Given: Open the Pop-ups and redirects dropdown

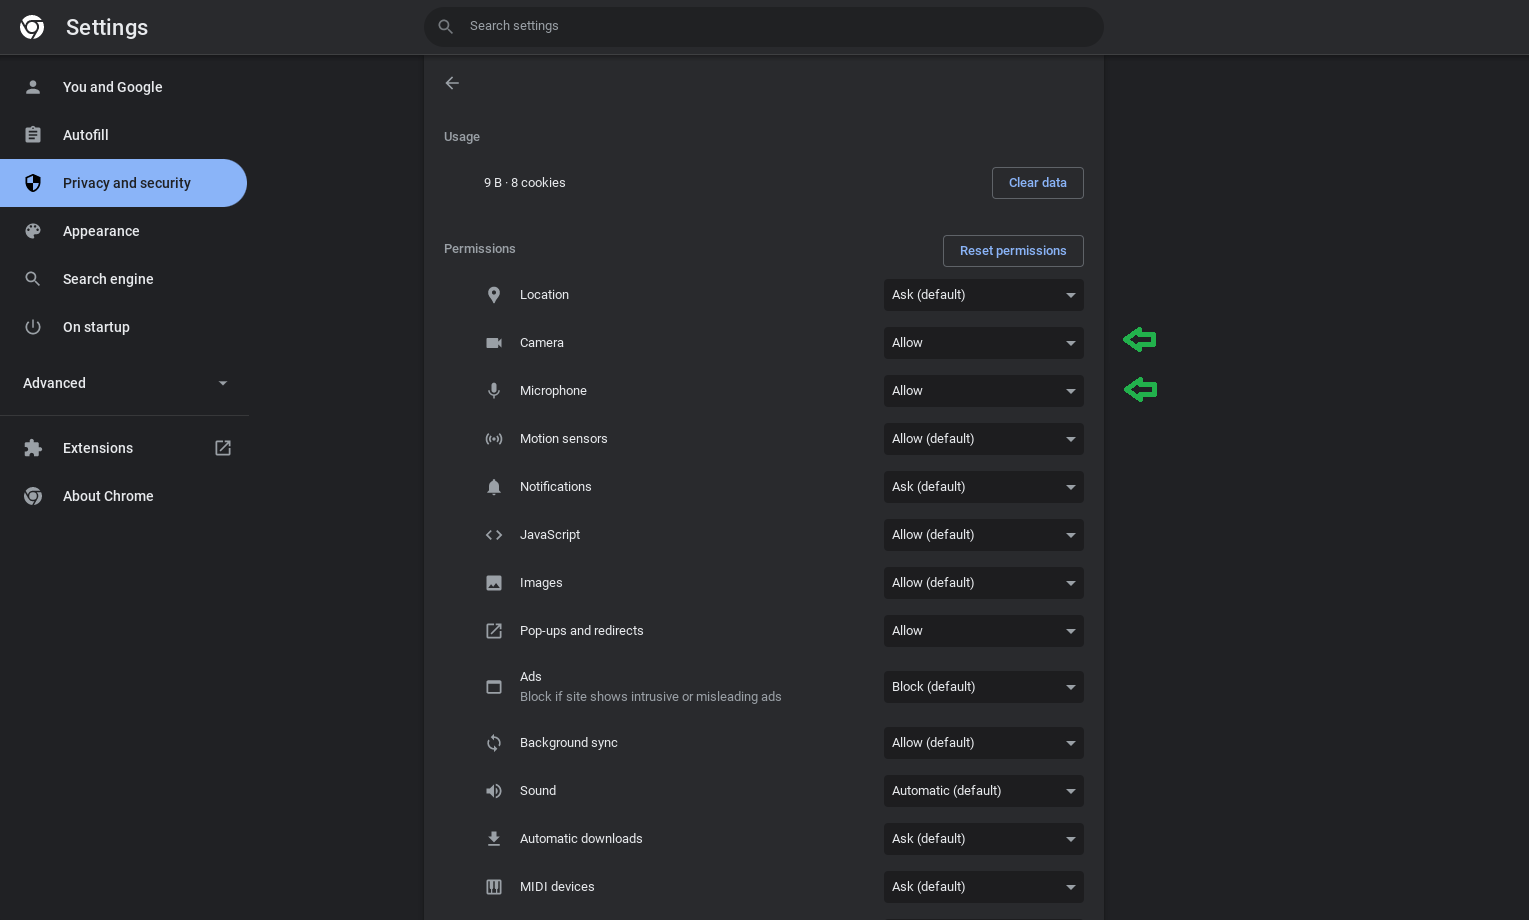Looking at the screenshot, I should pyautogui.click(x=983, y=631).
